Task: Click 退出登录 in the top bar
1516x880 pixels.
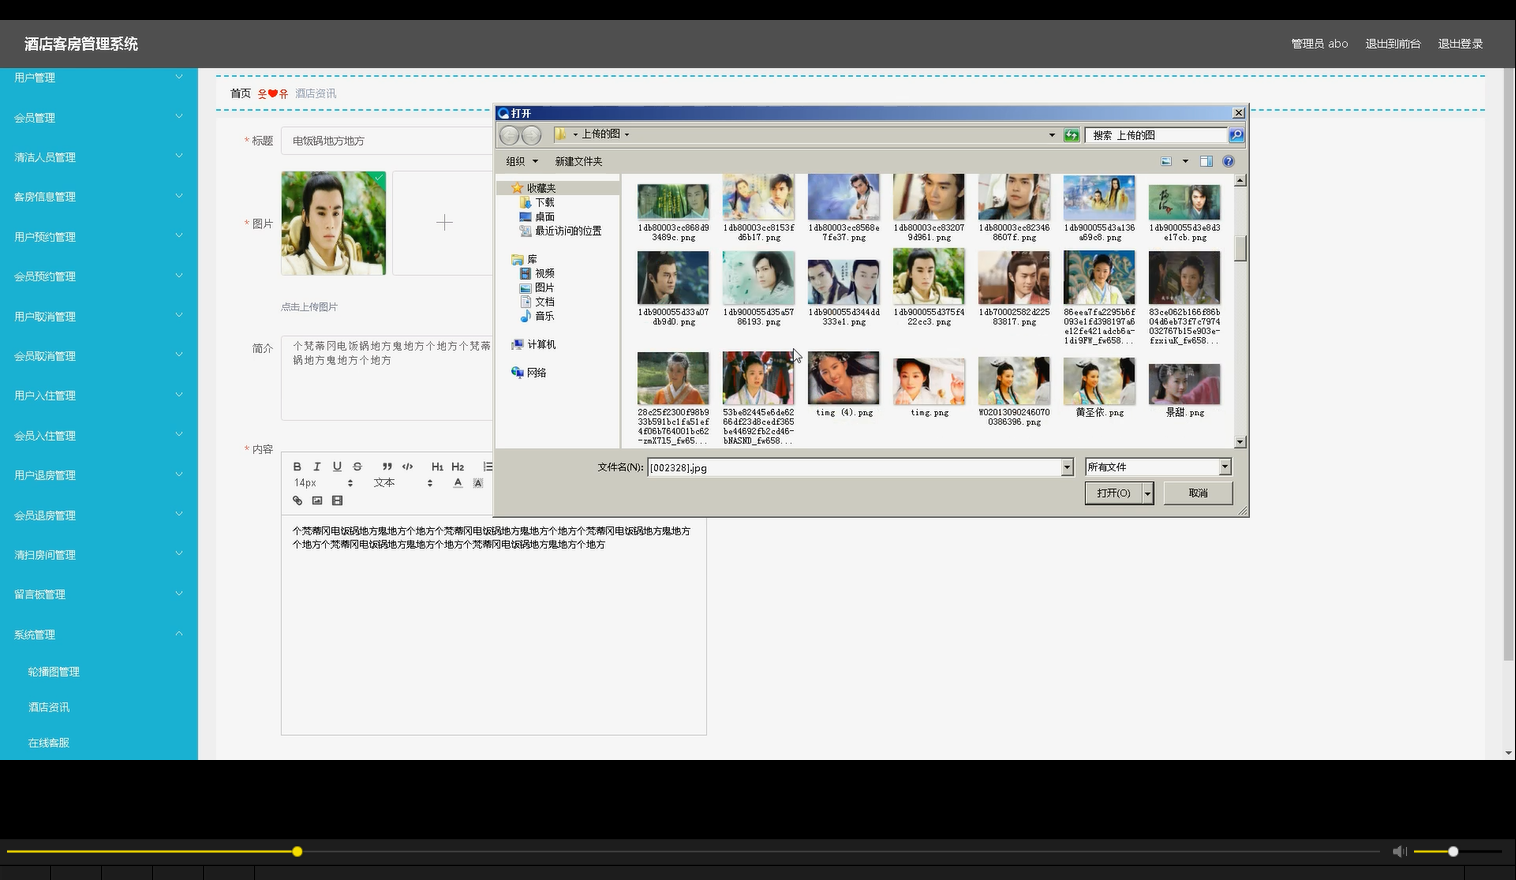Action: pos(1460,43)
